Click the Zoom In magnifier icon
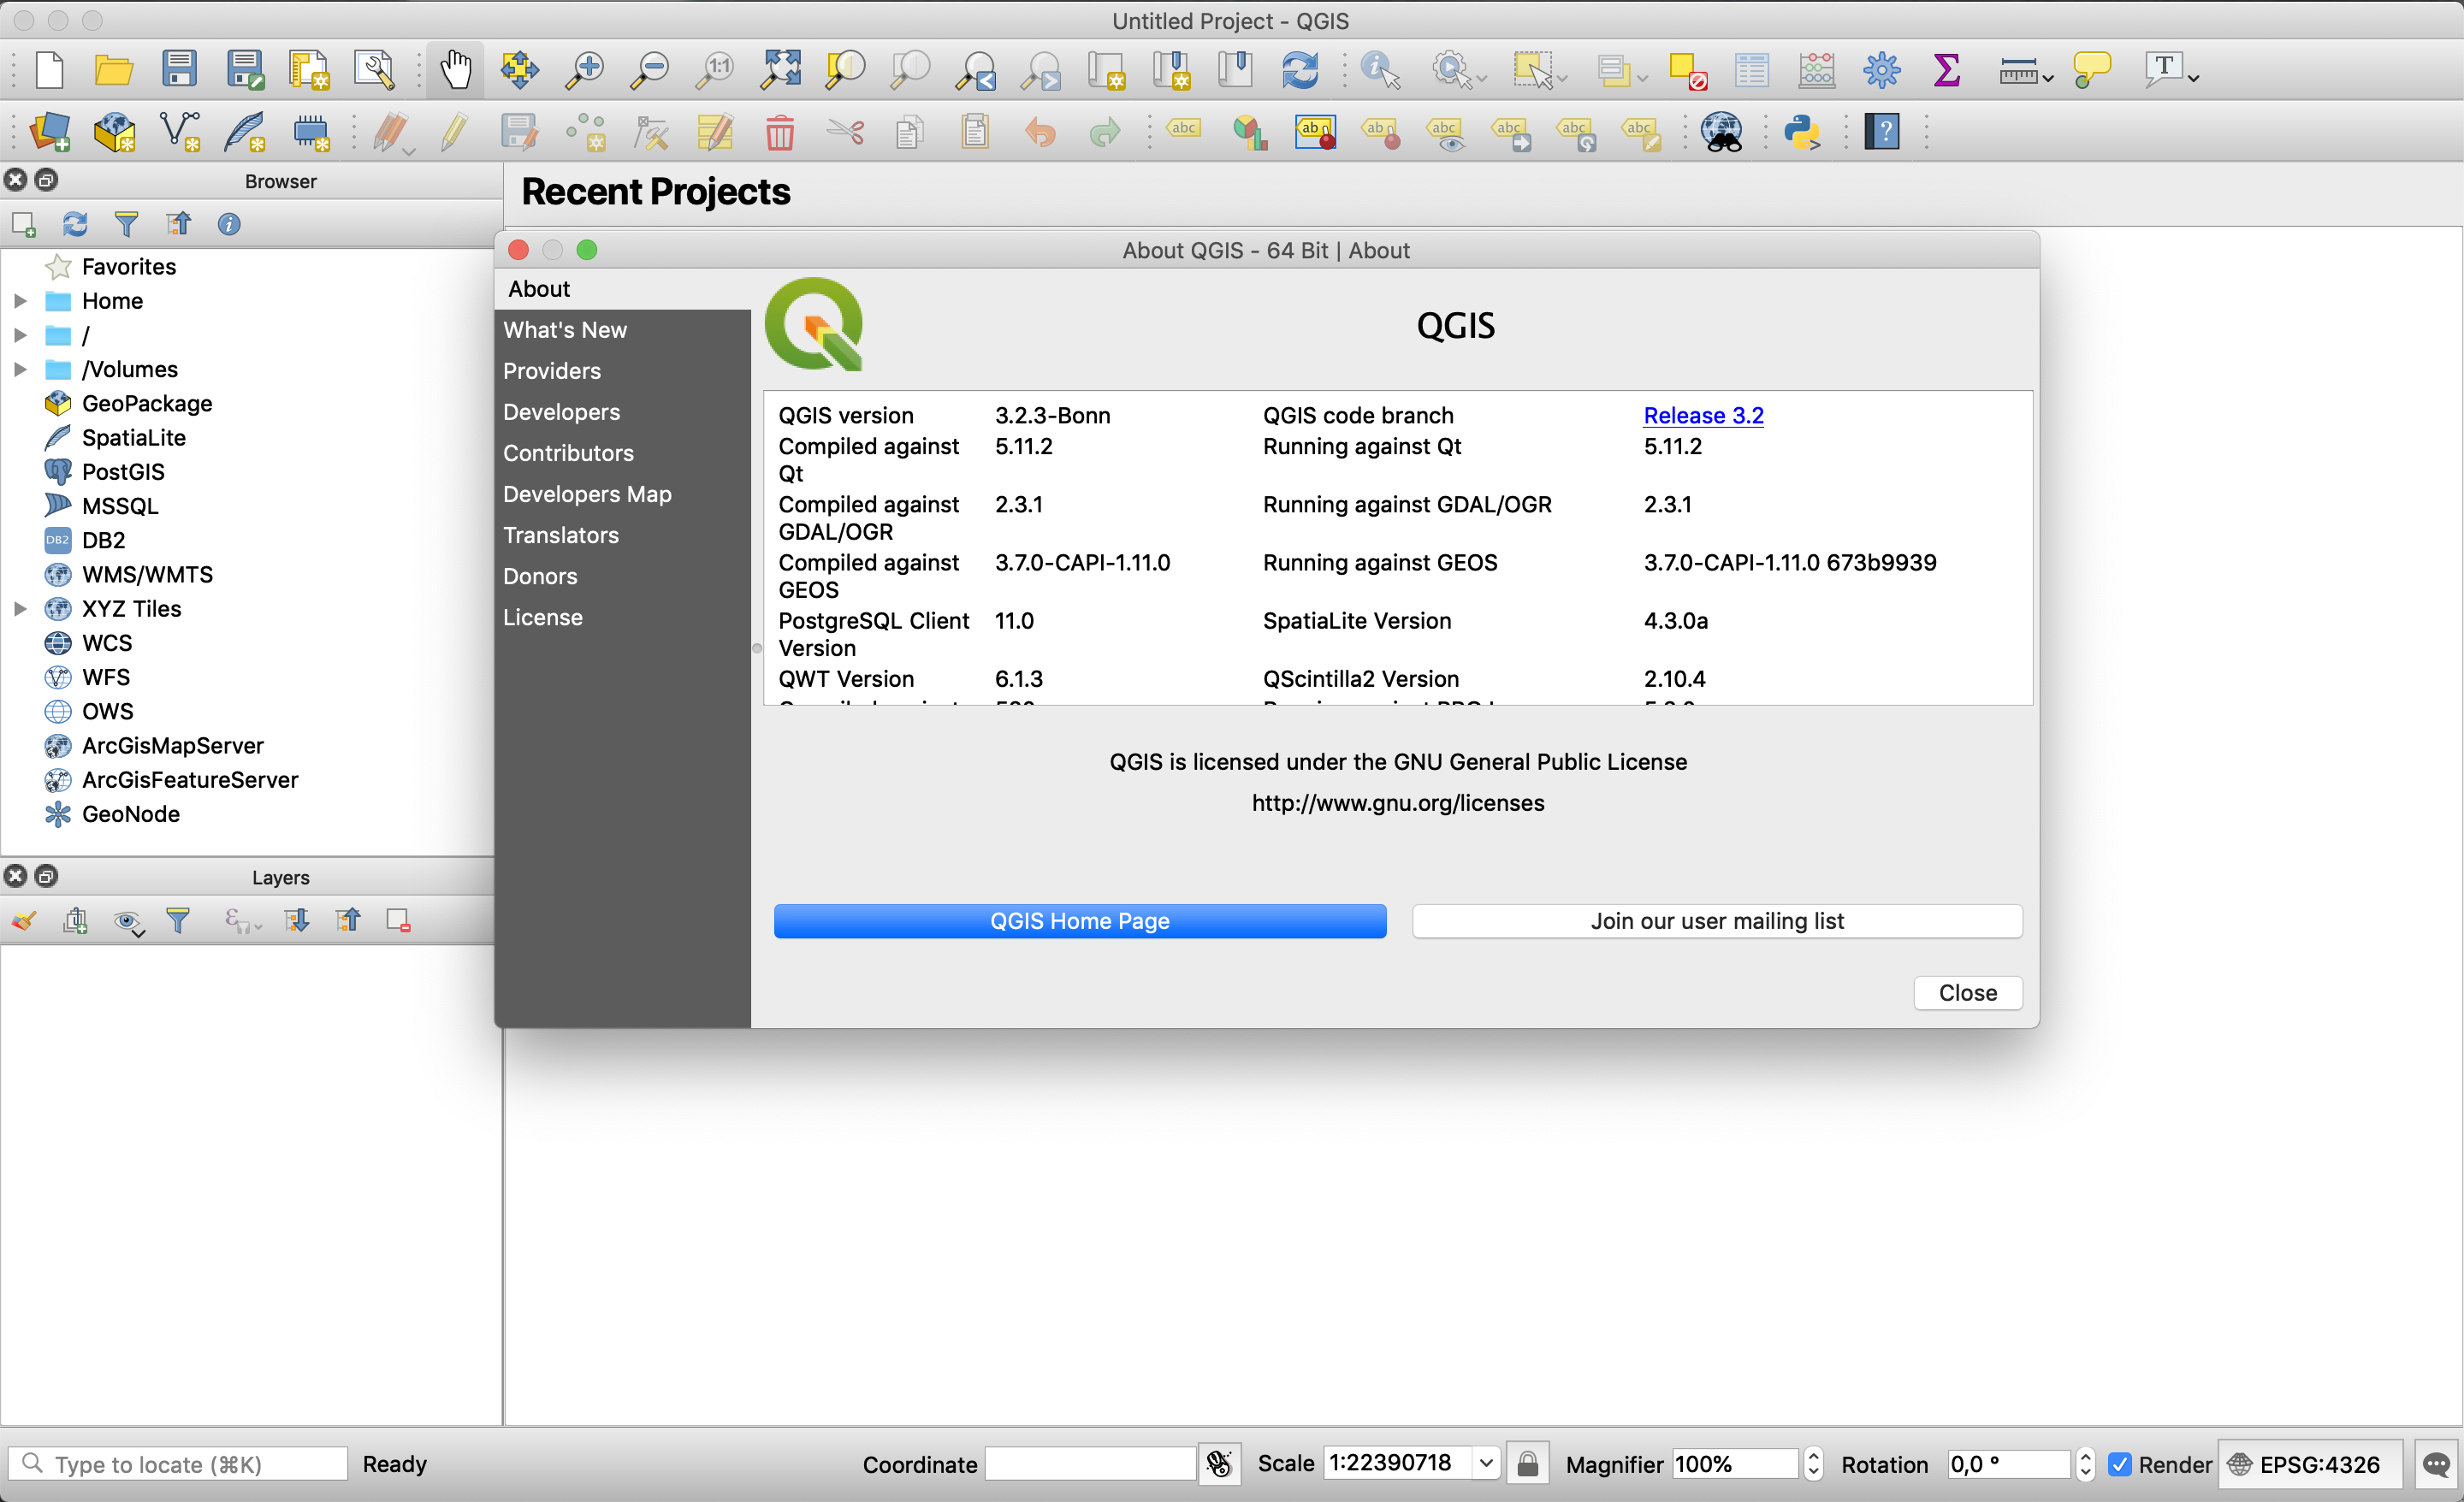2464x1502 pixels. coord(585,70)
